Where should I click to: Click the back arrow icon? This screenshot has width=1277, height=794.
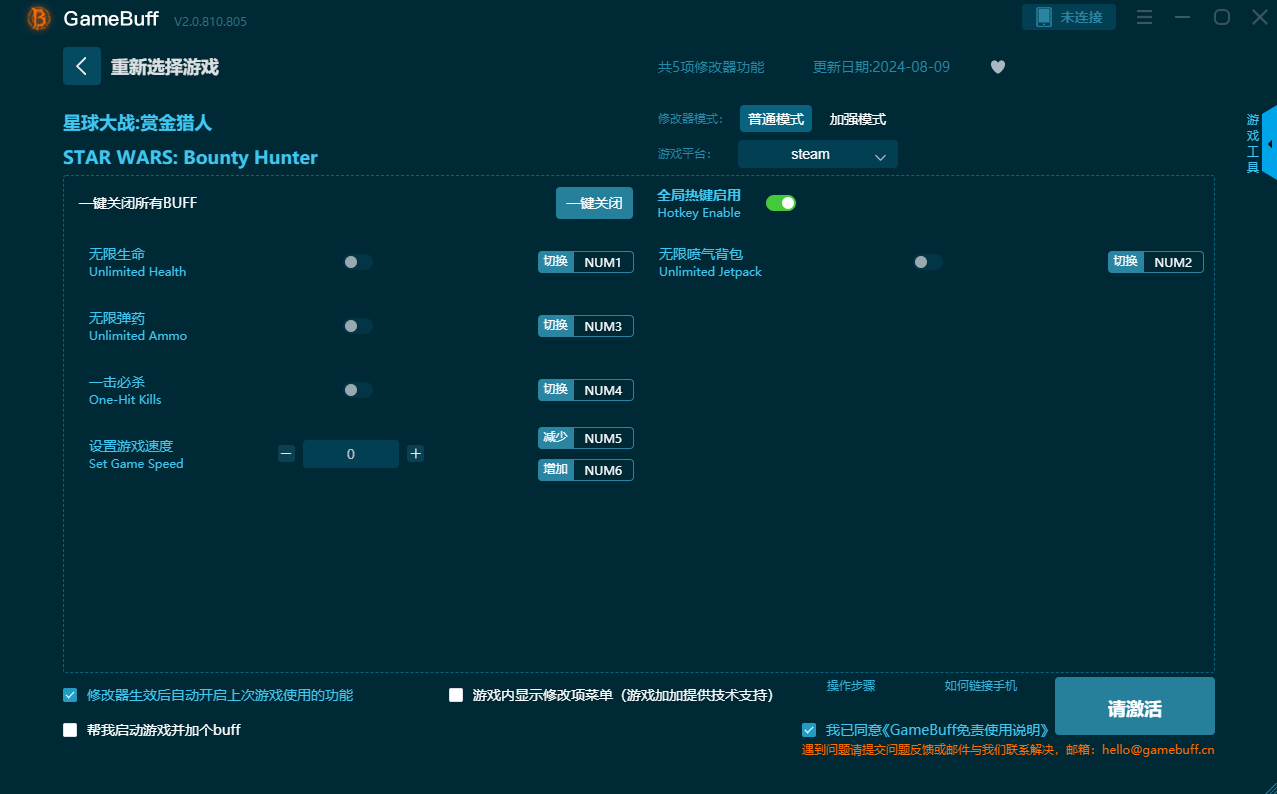(x=82, y=66)
